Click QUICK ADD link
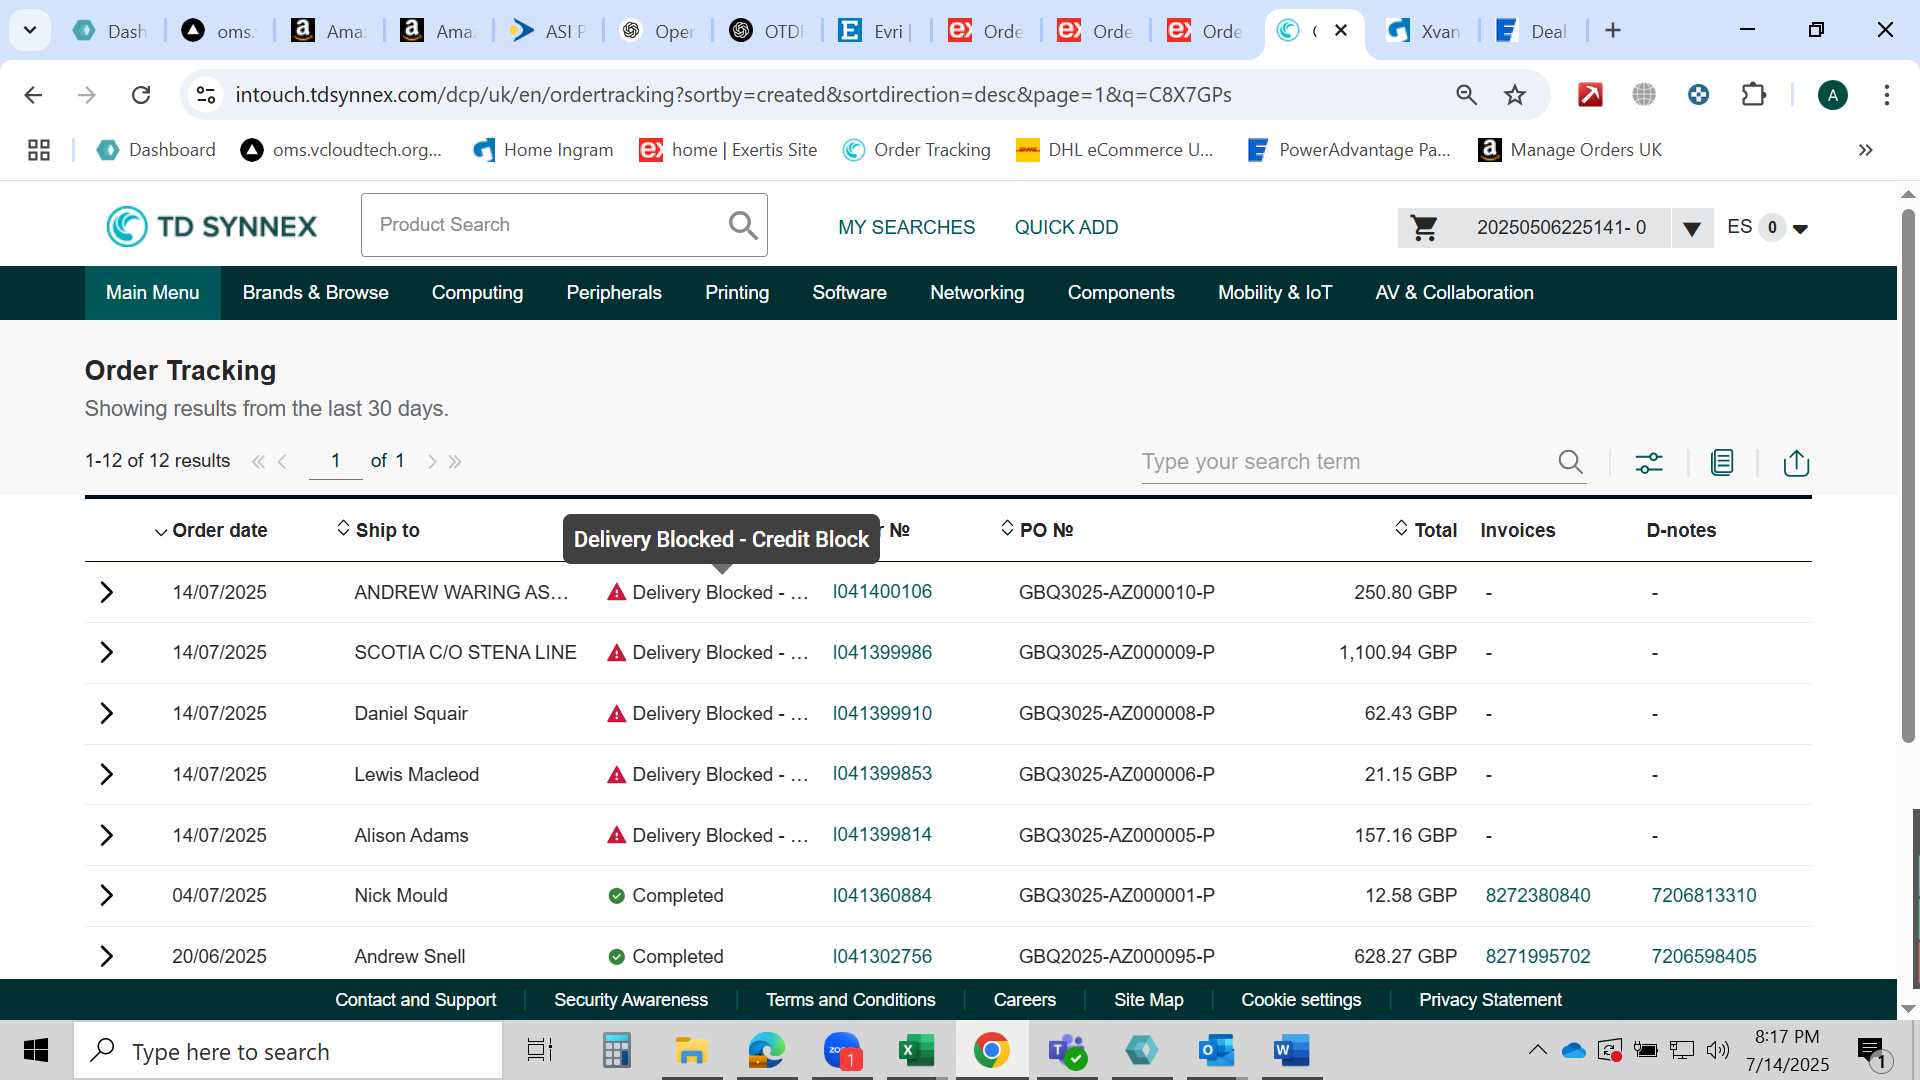Screen dimensions: 1920x1080 coord(1066,227)
